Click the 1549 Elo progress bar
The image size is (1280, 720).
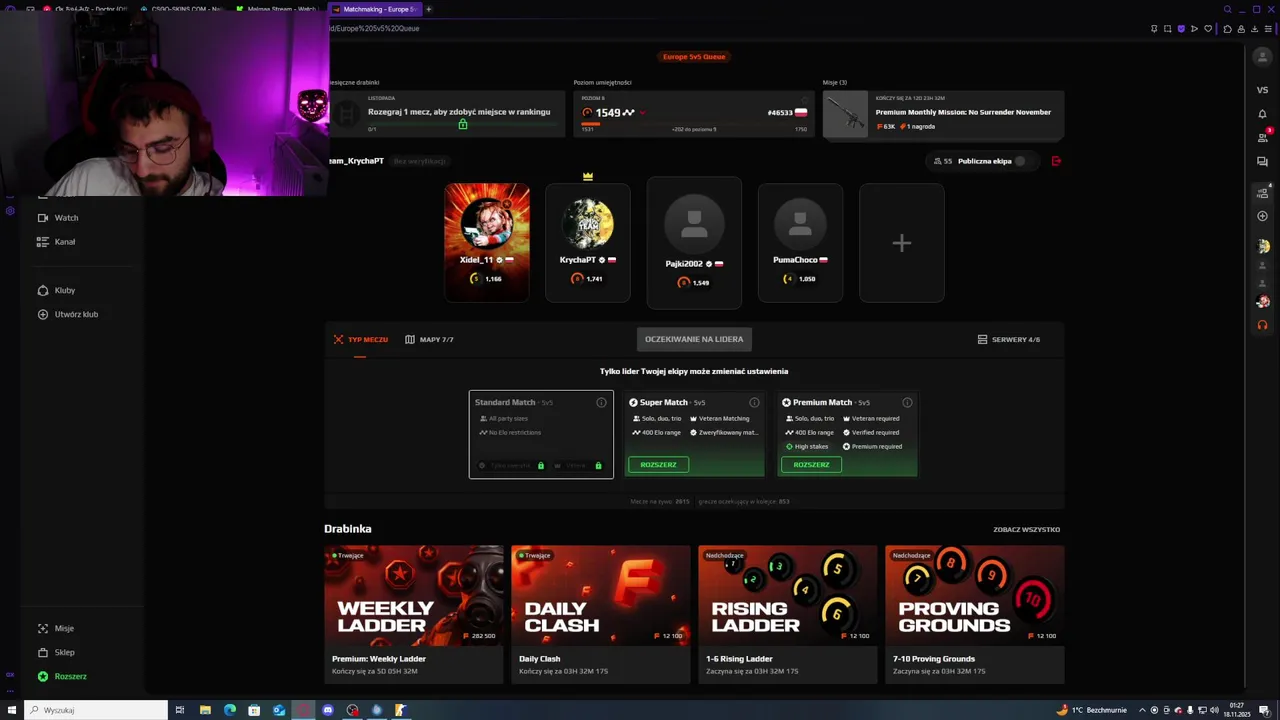click(x=694, y=123)
